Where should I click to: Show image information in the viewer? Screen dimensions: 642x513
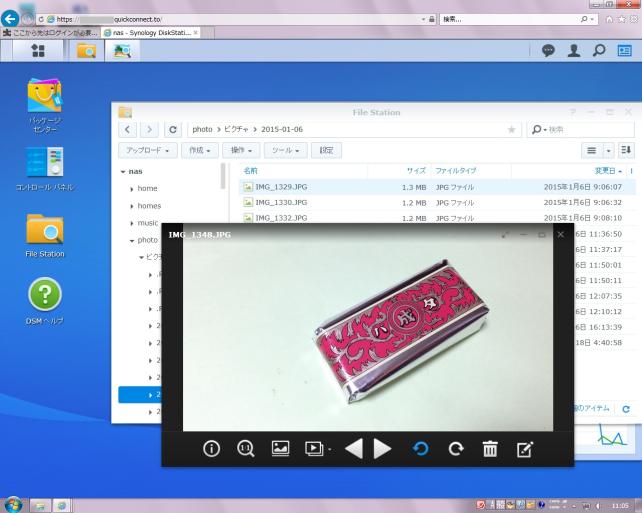211,449
